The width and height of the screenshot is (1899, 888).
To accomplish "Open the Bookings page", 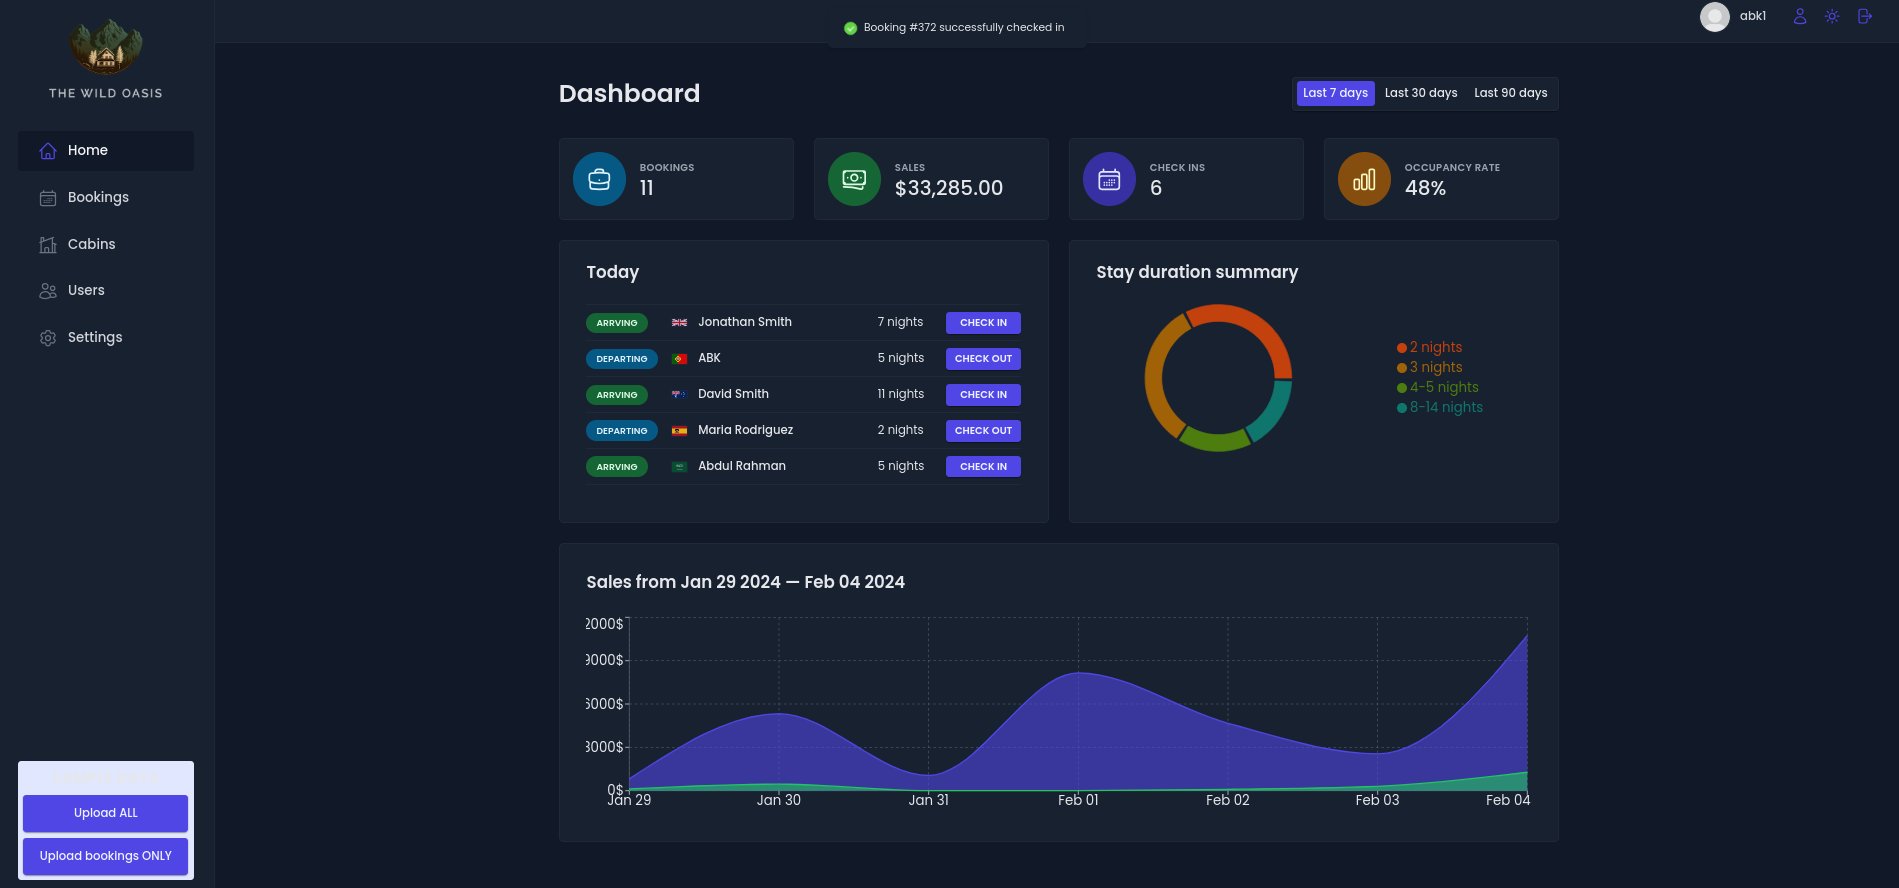I will click(106, 198).
